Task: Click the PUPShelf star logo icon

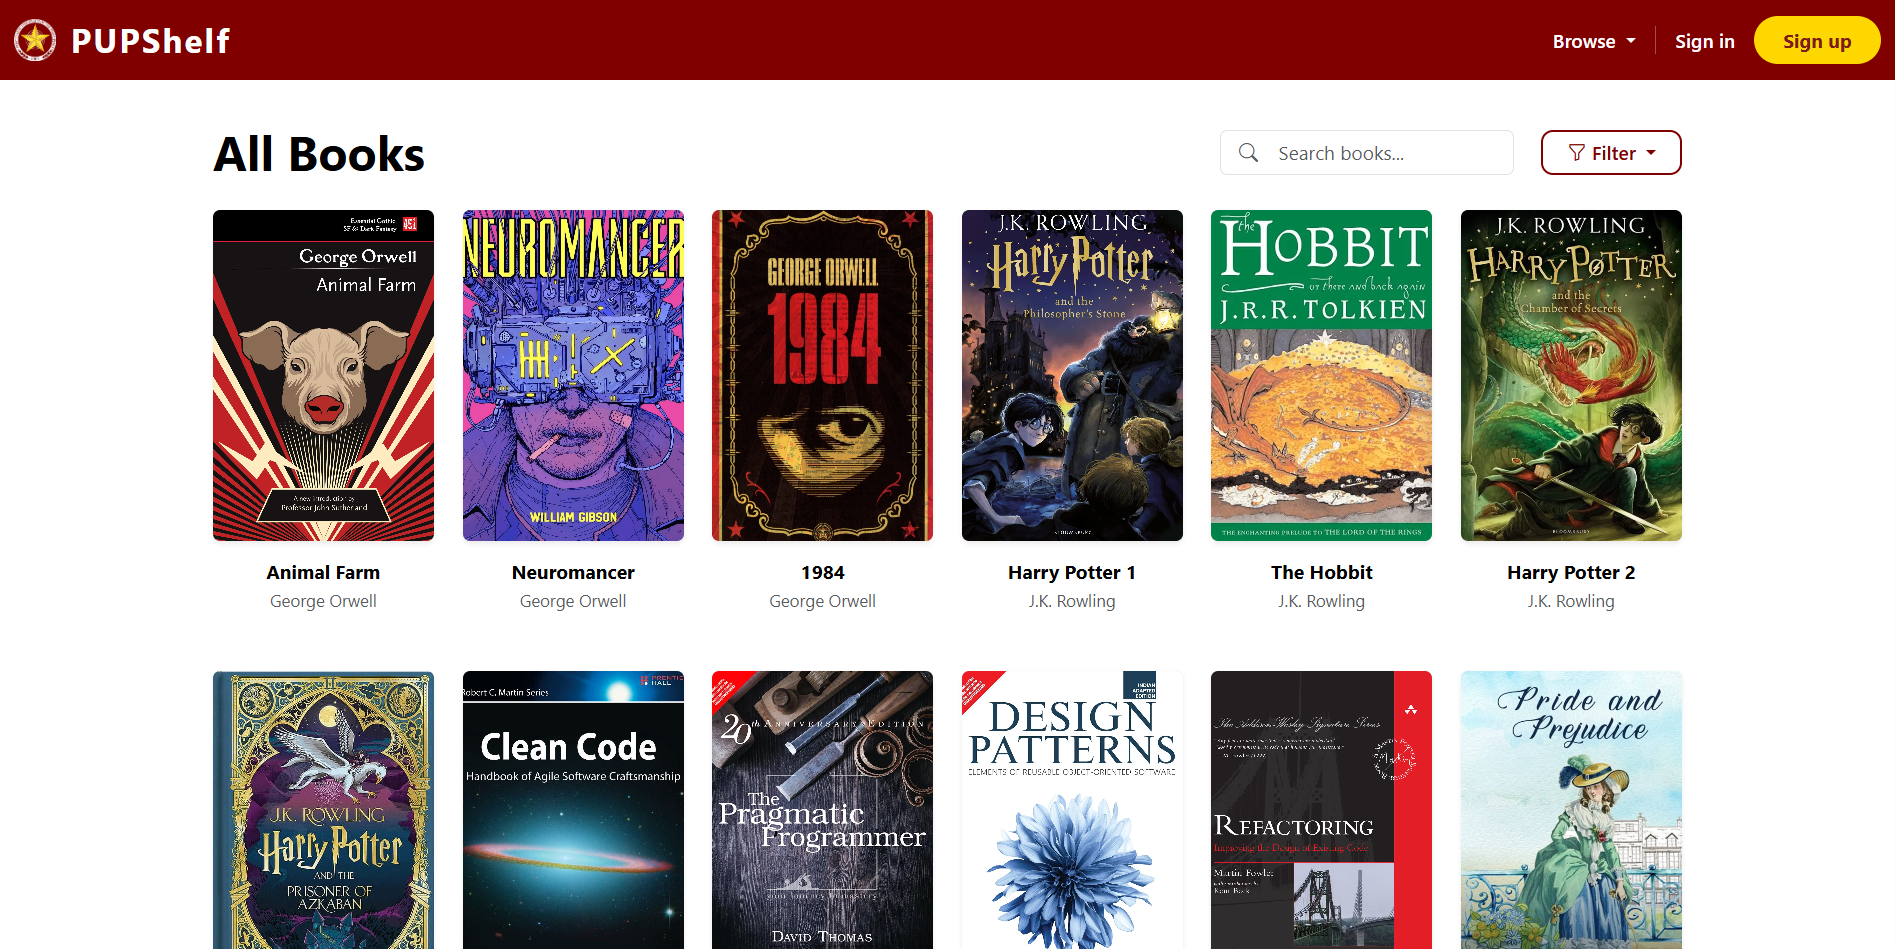Action: 35,40
